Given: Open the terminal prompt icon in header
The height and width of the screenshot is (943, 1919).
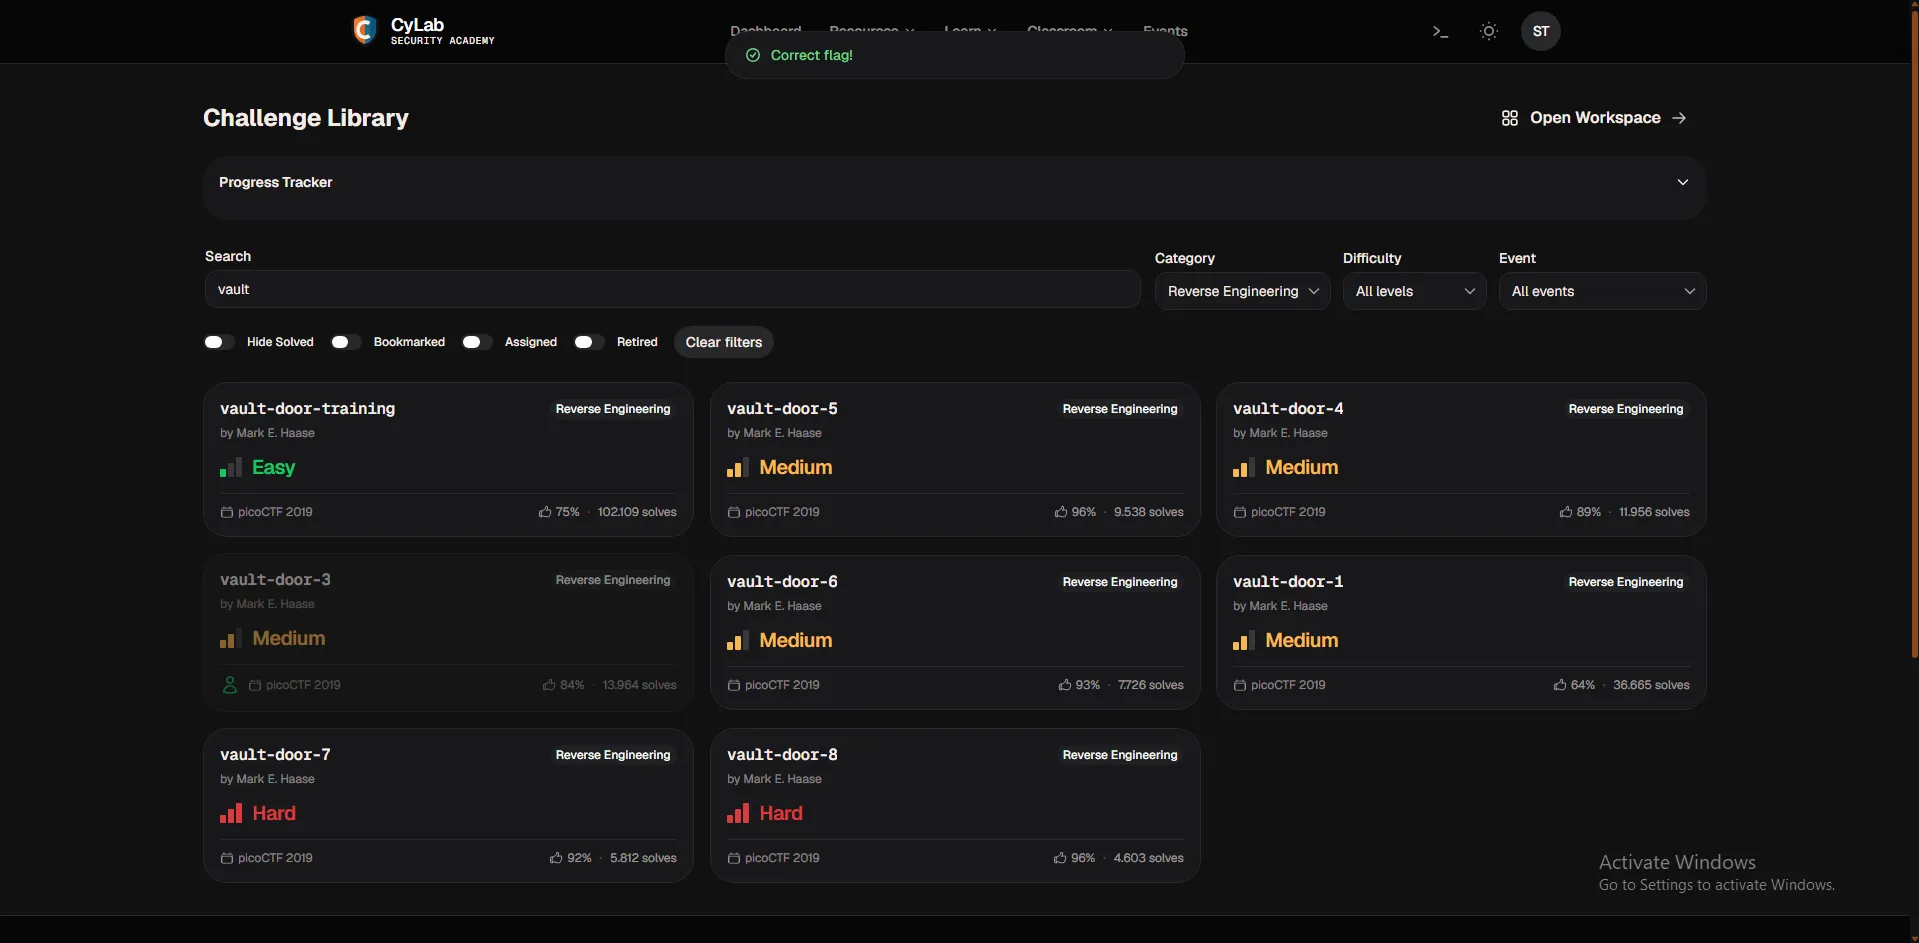Looking at the screenshot, I should (x=1440, y=31).
